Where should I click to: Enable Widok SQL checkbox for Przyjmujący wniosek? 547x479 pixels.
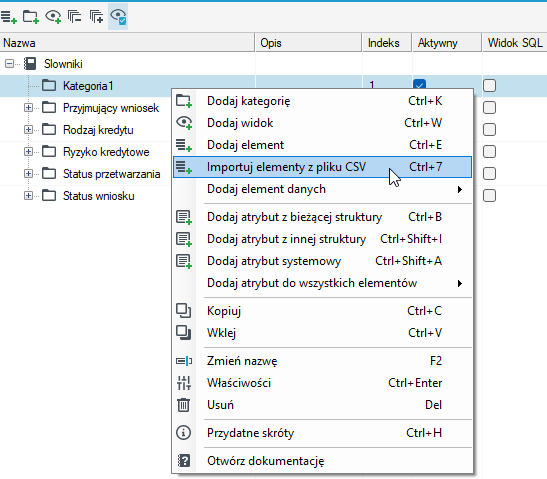[489, 107]
